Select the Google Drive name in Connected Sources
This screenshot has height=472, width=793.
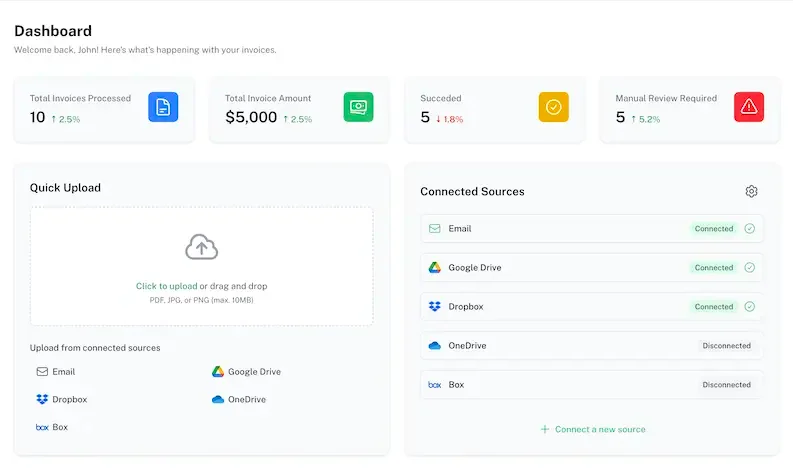475,268
